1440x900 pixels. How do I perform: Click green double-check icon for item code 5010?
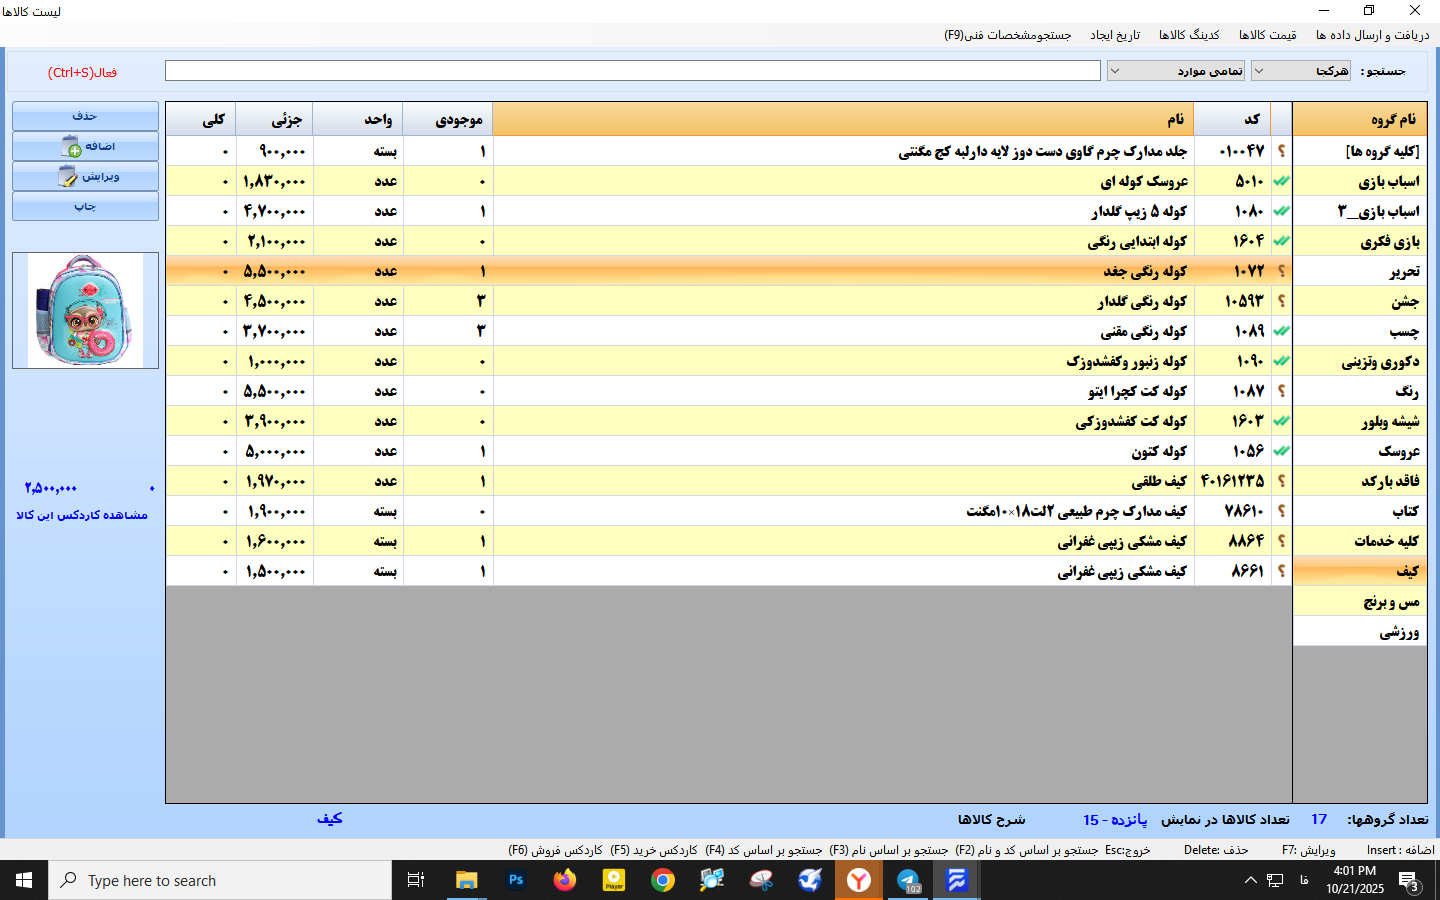pyautogui.click(x=1281, y=181)
